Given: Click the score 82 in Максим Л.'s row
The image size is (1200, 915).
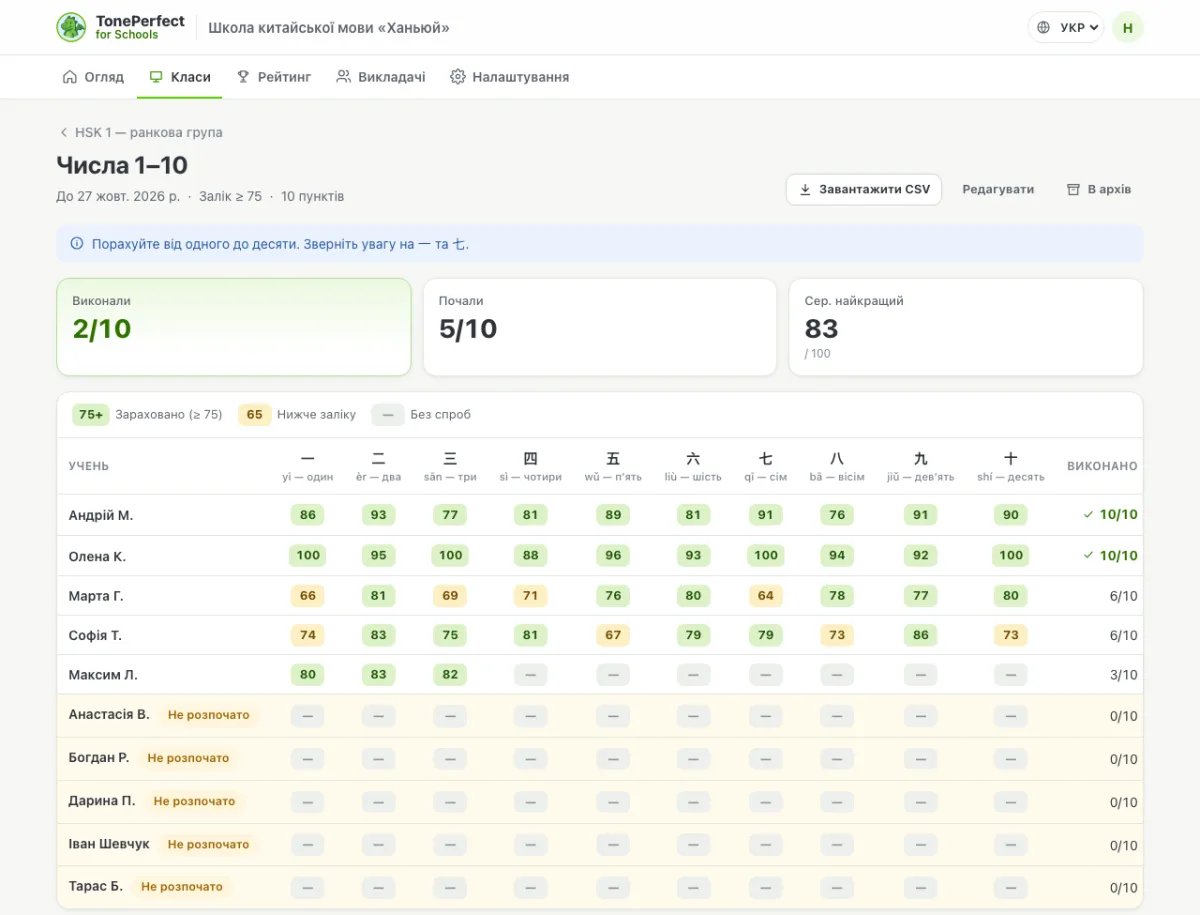Looking at the screenshot, I should pyautogui.click(x=450, y=675).
